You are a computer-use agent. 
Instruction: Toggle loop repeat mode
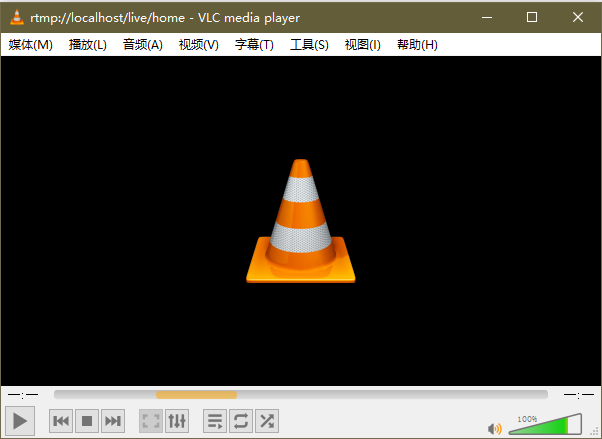[x=241, y=421]
